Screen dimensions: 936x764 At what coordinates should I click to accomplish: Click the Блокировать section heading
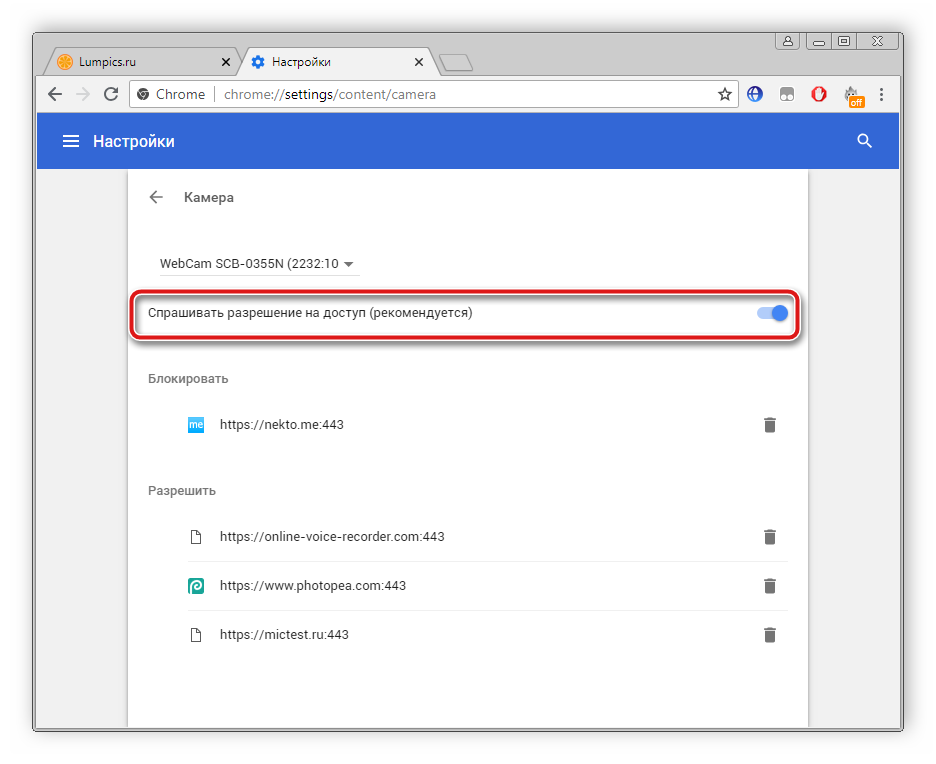[188, 379]
